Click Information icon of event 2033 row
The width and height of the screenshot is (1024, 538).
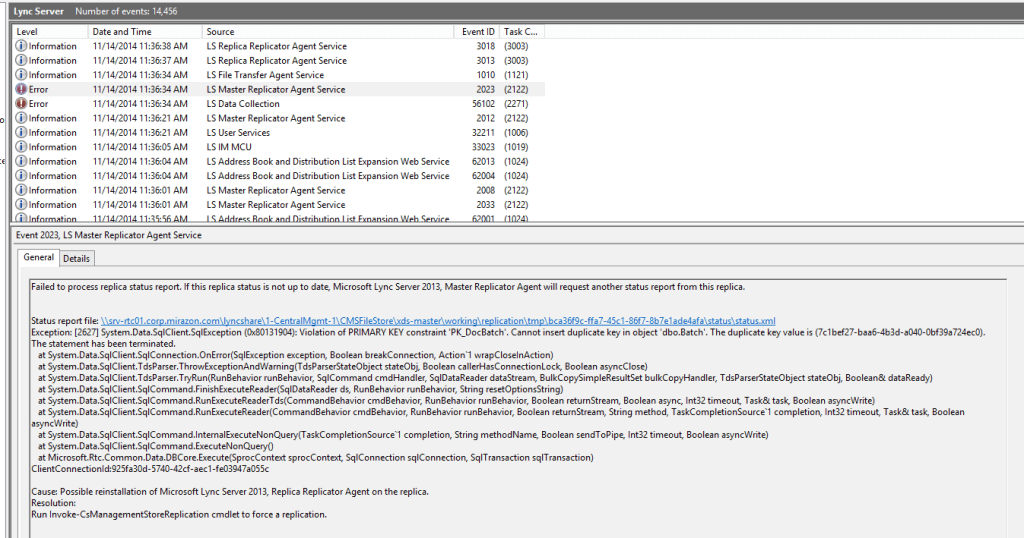point(21,204)
